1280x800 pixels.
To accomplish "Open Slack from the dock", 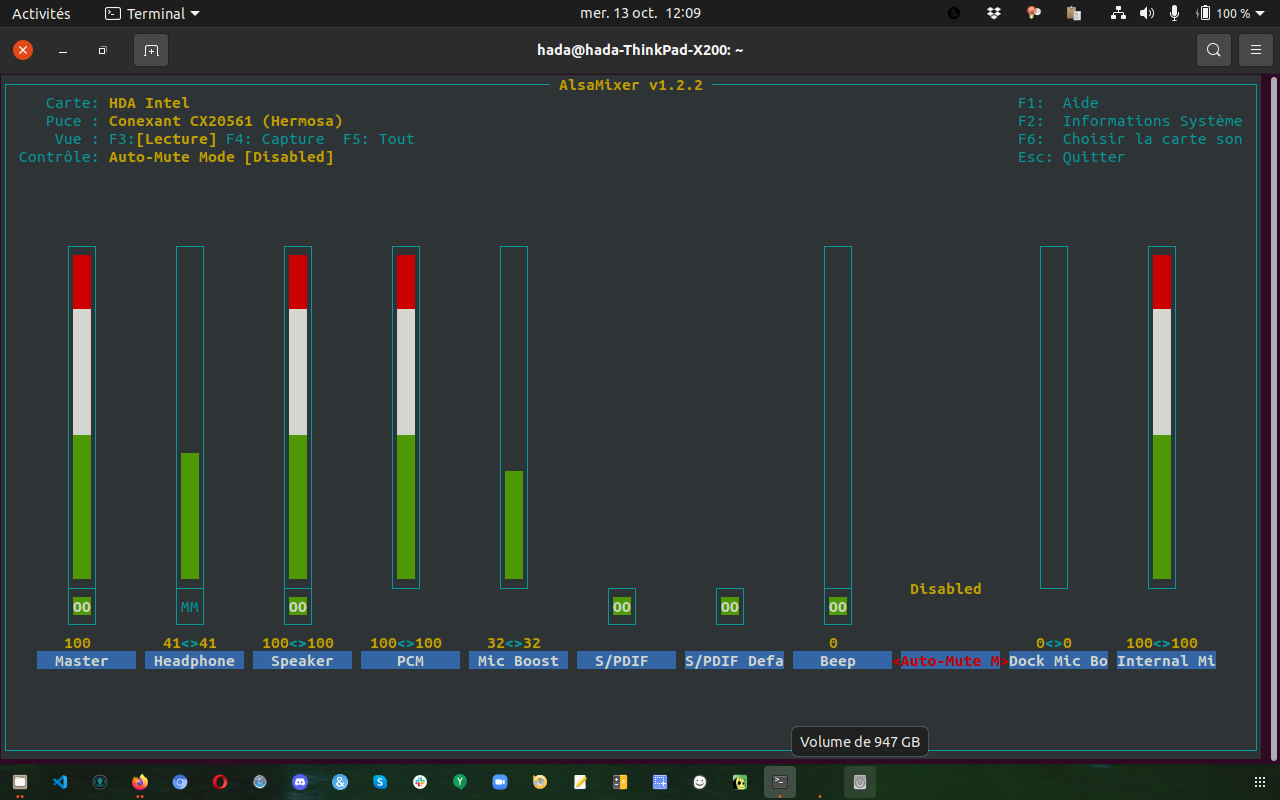I will 420,782.
